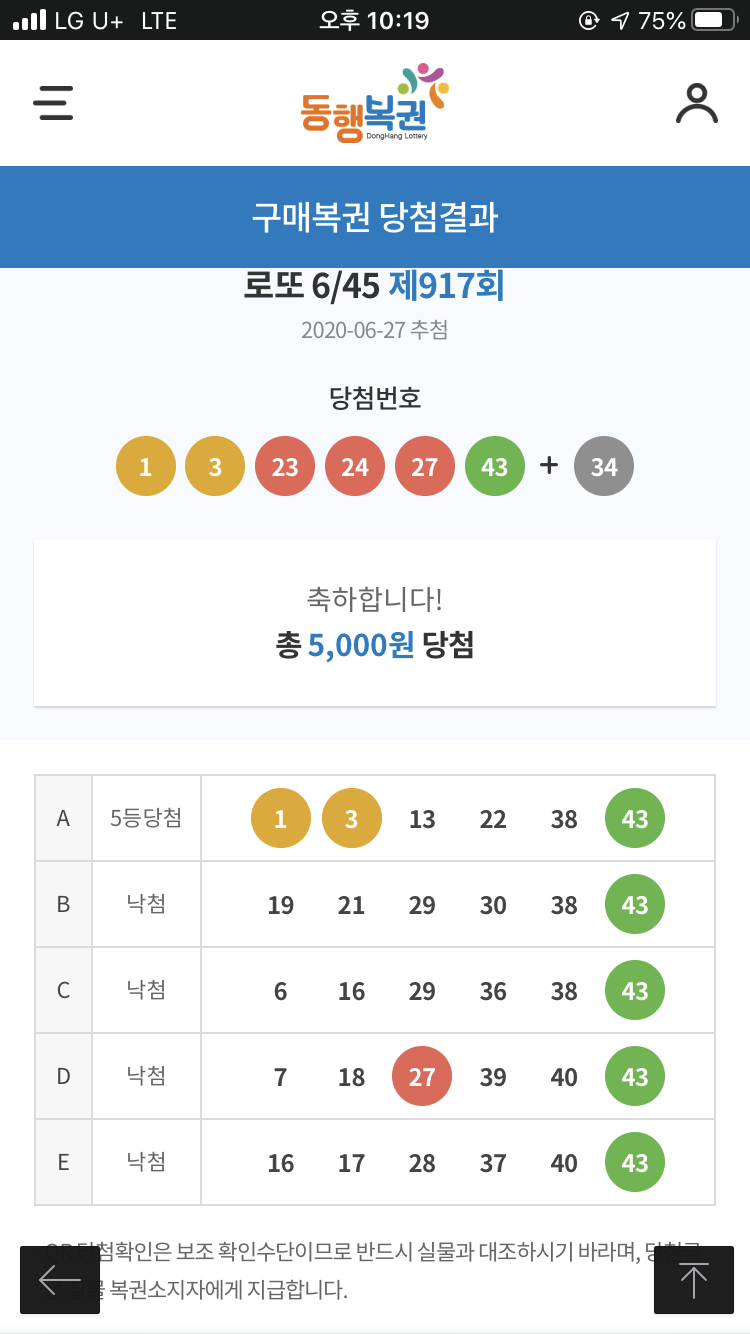
Task: Tap green ball 43 in row E
Action: tap(635, 1163)
